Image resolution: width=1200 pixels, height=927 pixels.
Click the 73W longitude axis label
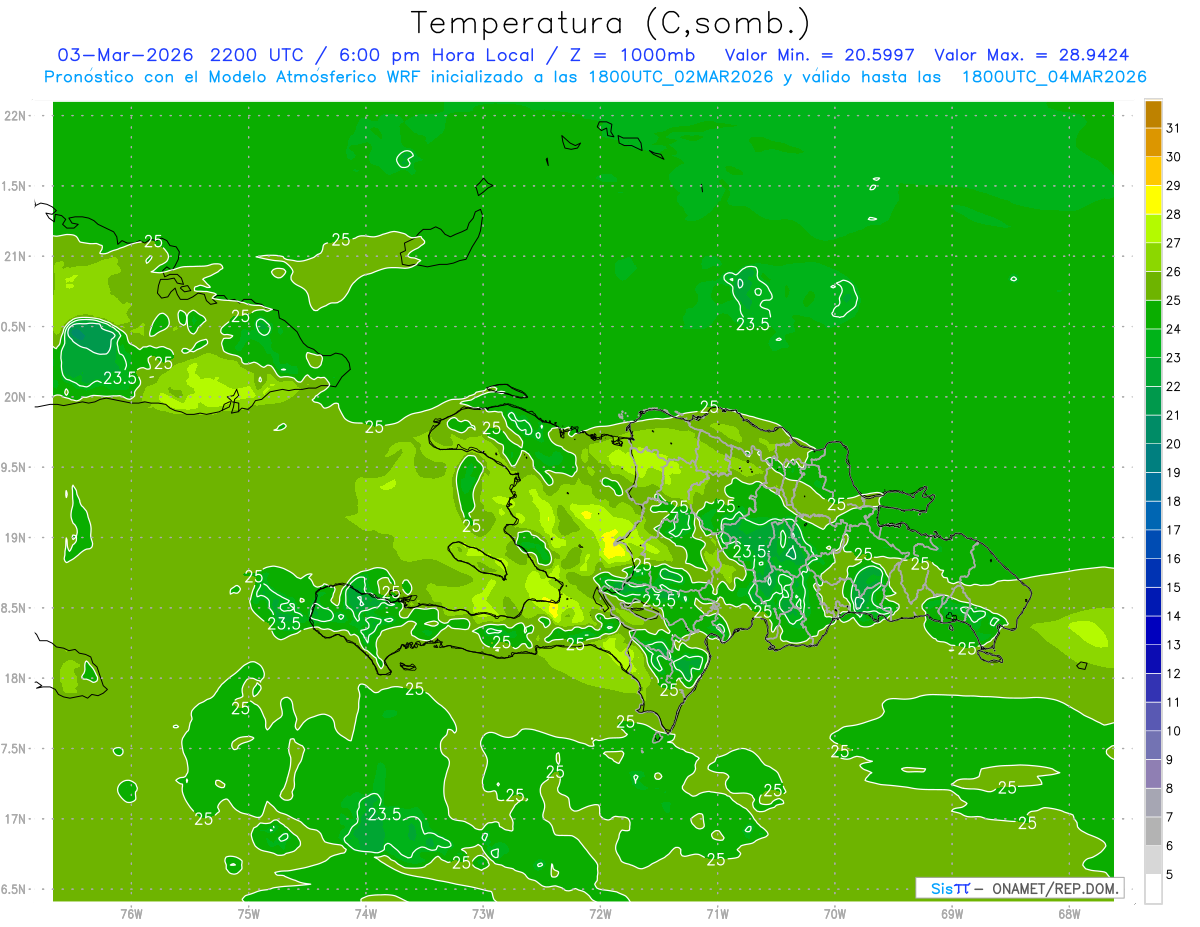pos(483,912)
